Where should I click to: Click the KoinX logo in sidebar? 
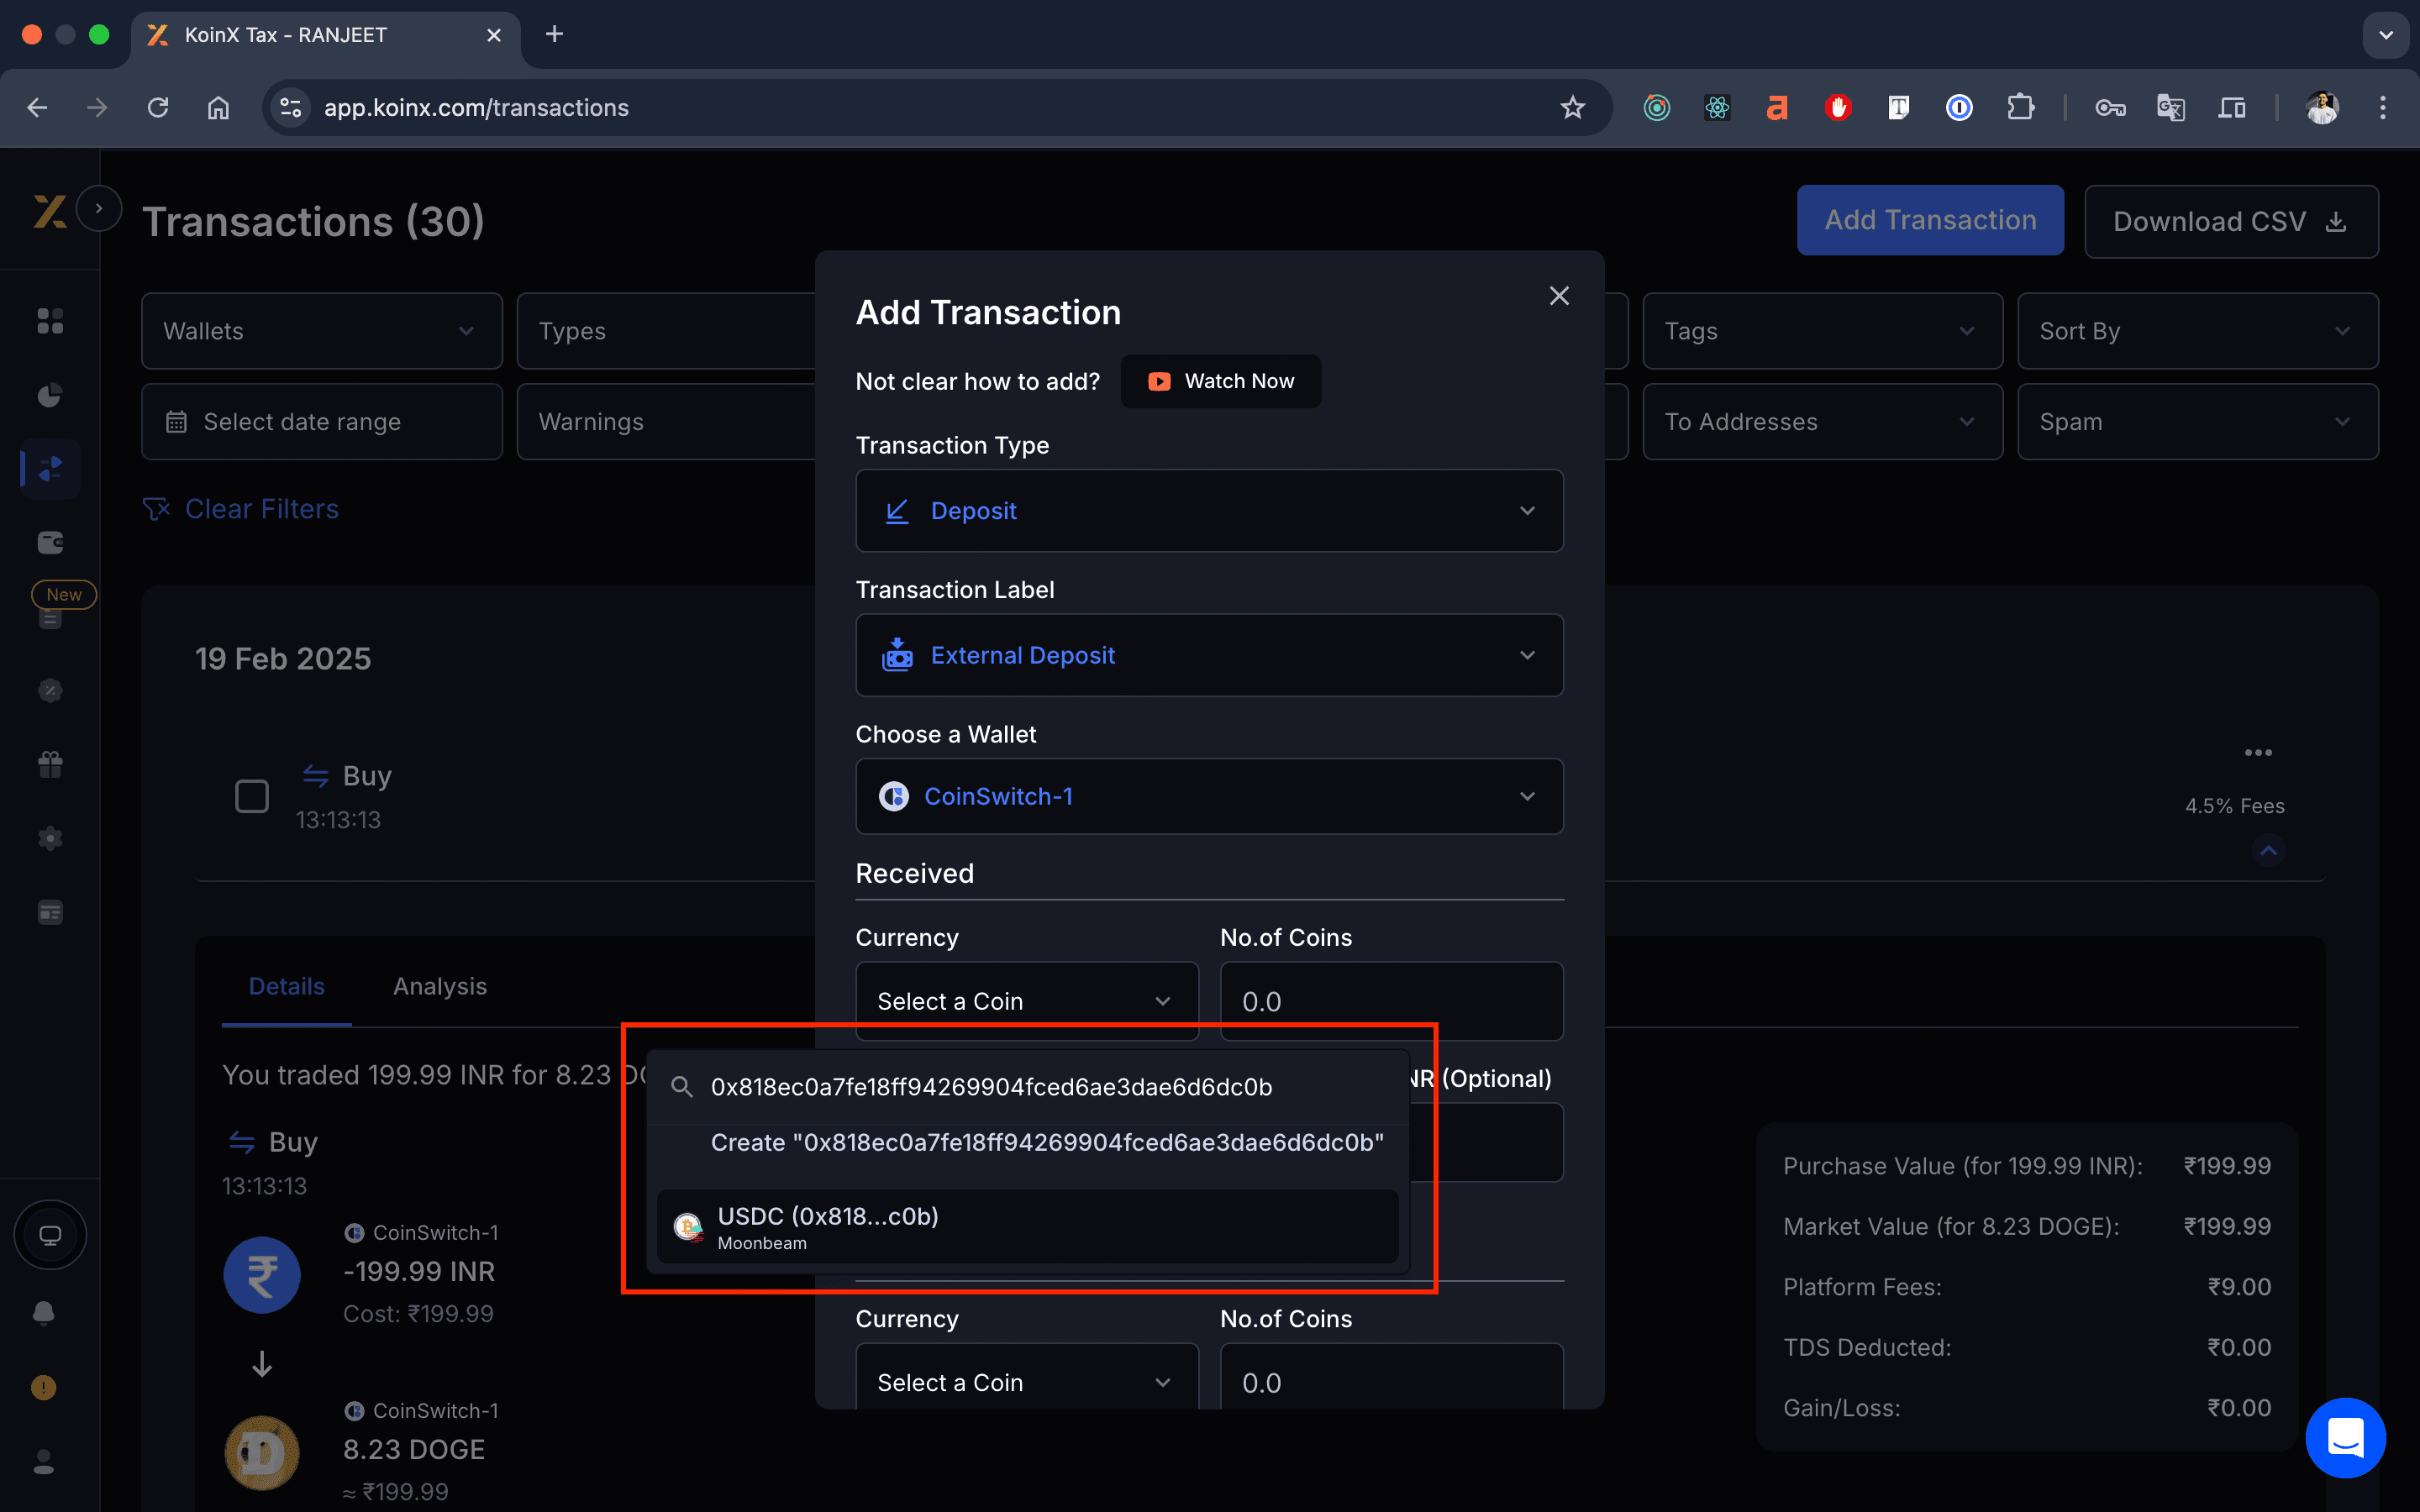click(49, 211)
